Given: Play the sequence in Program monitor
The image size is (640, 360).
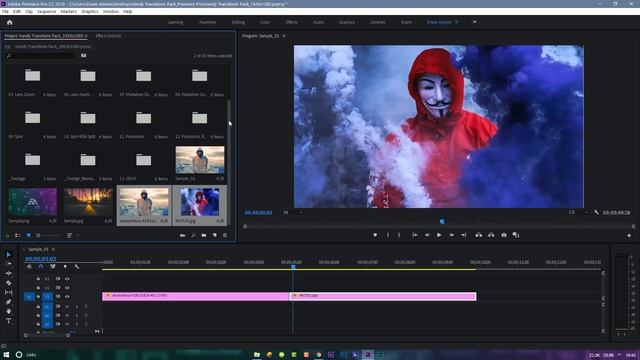Looking at the screenshot, I should click(x=439, y=235).
